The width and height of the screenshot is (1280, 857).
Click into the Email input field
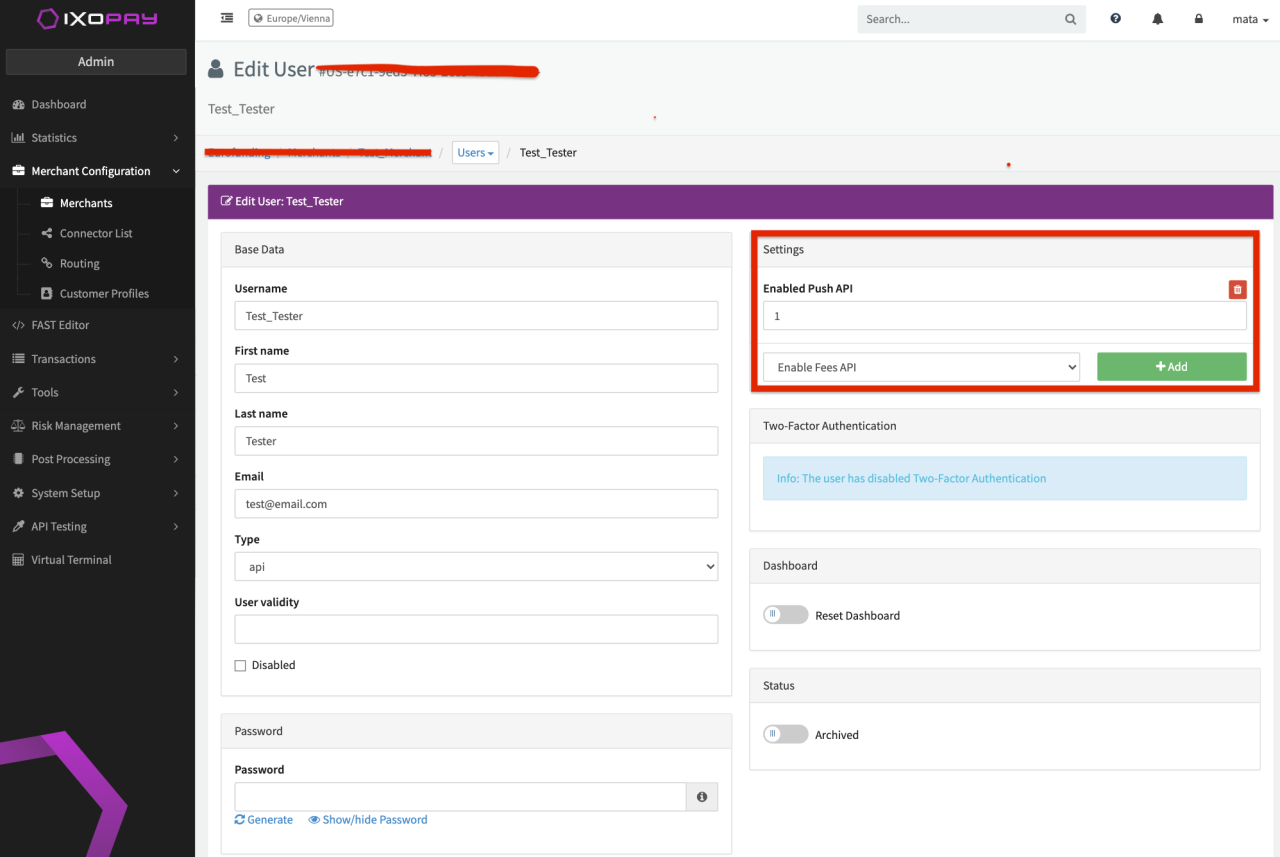[x=476, y=504]
